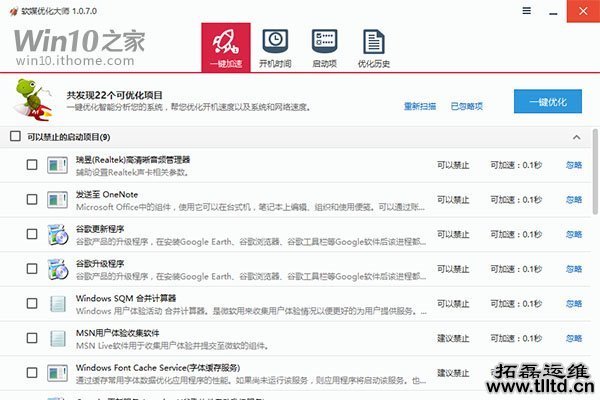The height and width of the screenshot is (400, 600).
Task: Click 可加速:0.1秒 in Windows SQM row
Action: click(516, 304)
